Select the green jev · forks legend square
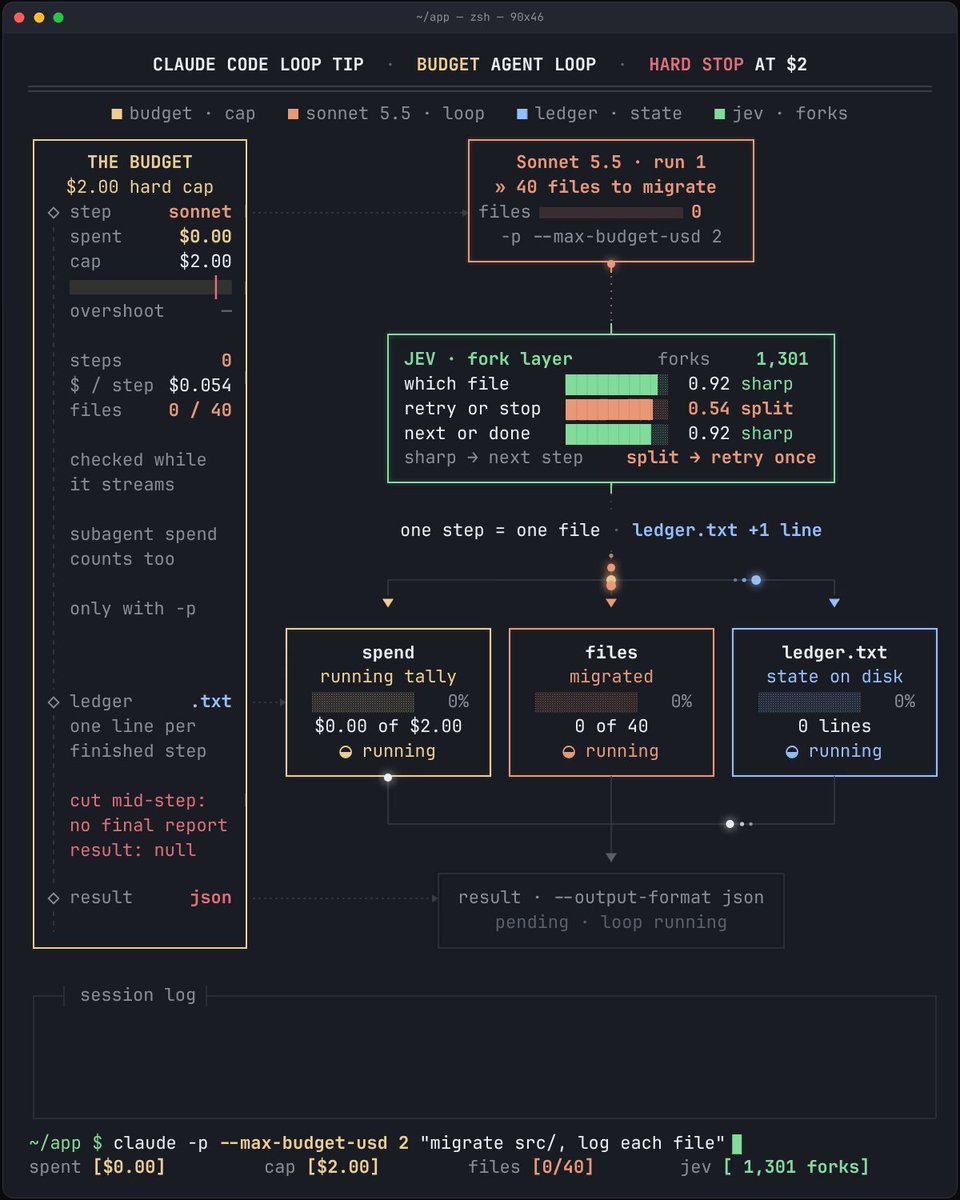The width and height of the screenshot is (960, 1200). (x=719, y=113)
